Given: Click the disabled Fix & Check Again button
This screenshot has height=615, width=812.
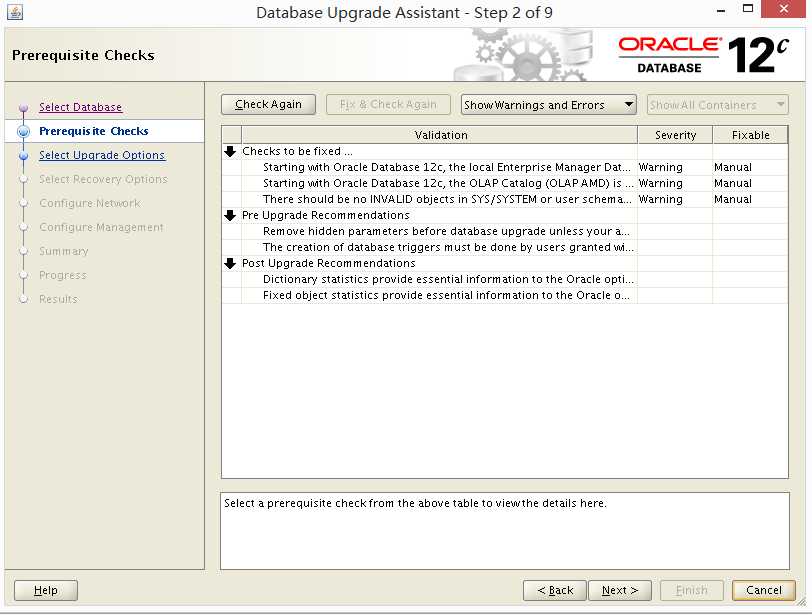Looking at the screenshot, I should point(388,105).
